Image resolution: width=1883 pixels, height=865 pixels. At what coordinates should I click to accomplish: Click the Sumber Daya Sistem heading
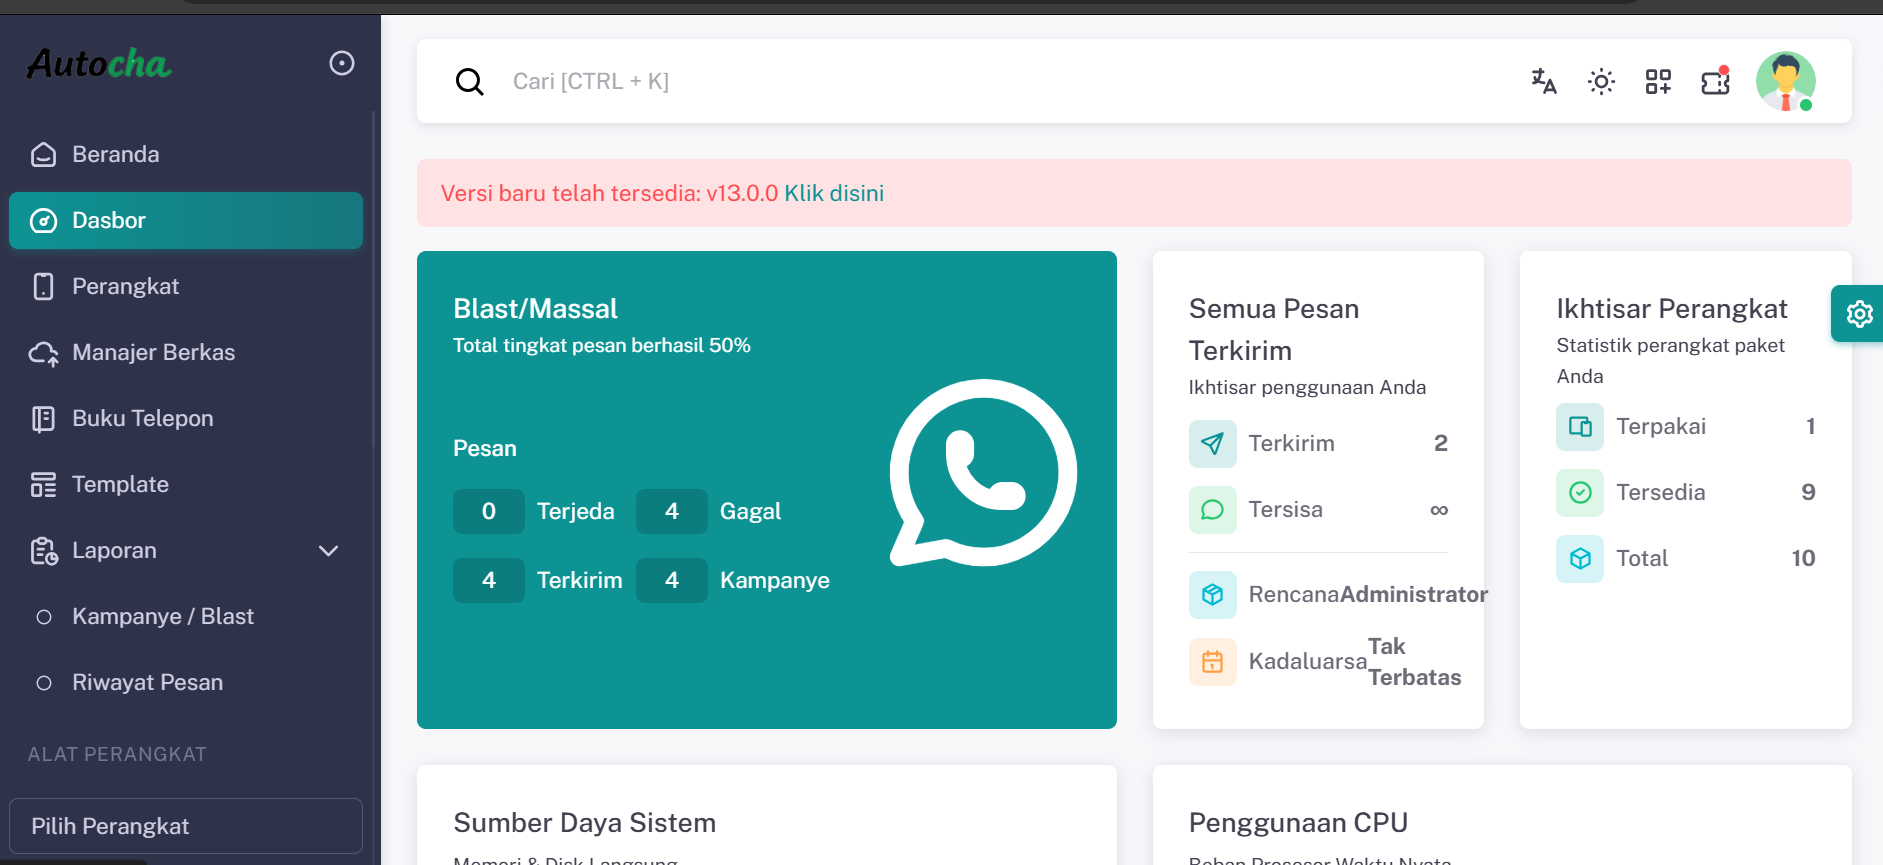(585, 823)
